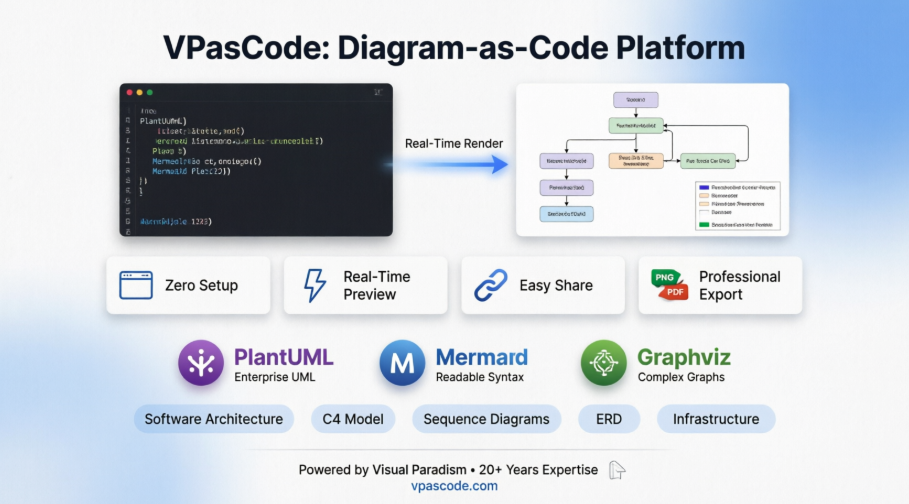Click the Zero Setup browser window icon
This screenshot has height=504, width=909.
point(136,285)
